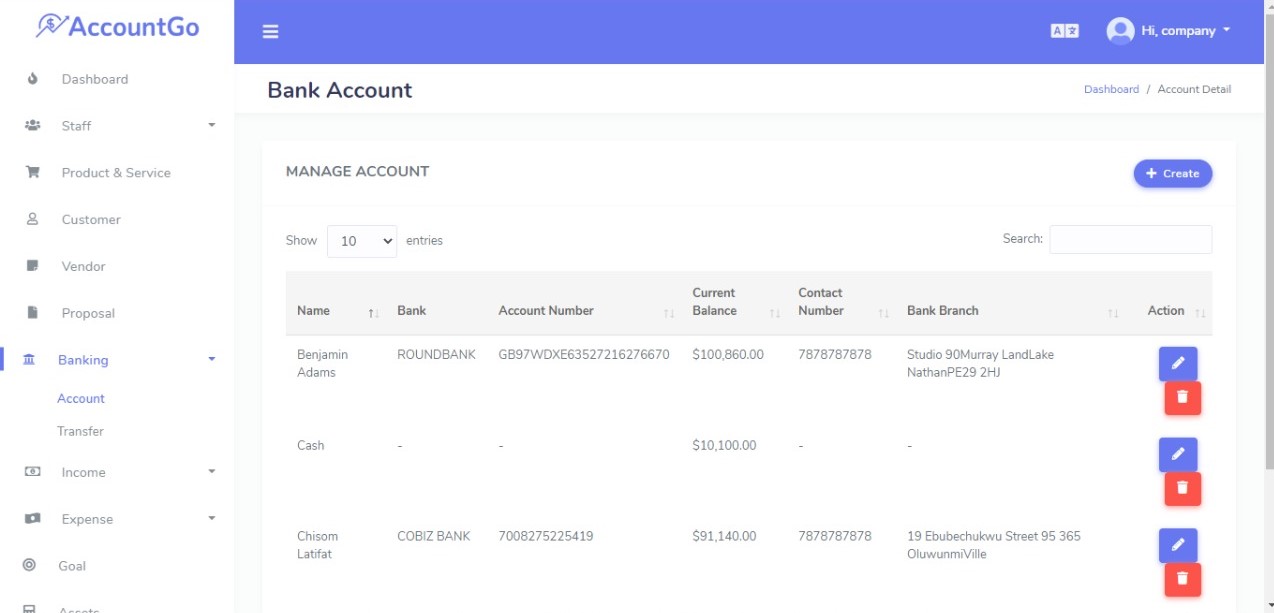
Task: Delete the Benjamin Adams account with trash icon
Action: [1183, 398]
